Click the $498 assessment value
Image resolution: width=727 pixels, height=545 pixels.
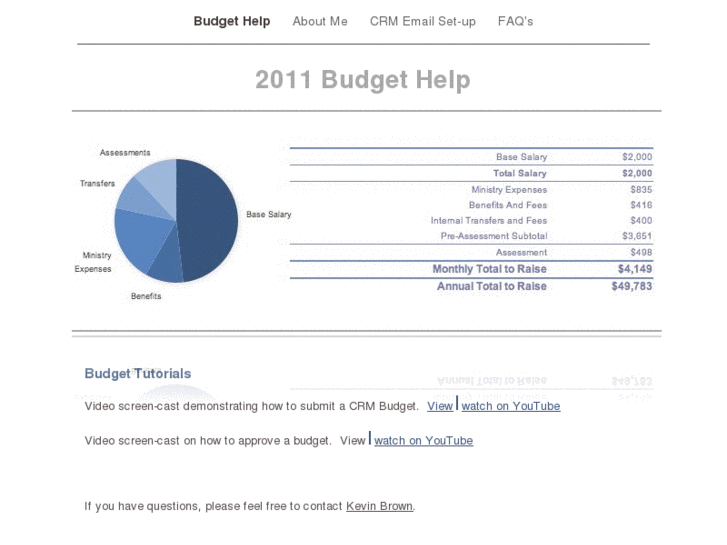pyautogui.click(x=641, y=252)
